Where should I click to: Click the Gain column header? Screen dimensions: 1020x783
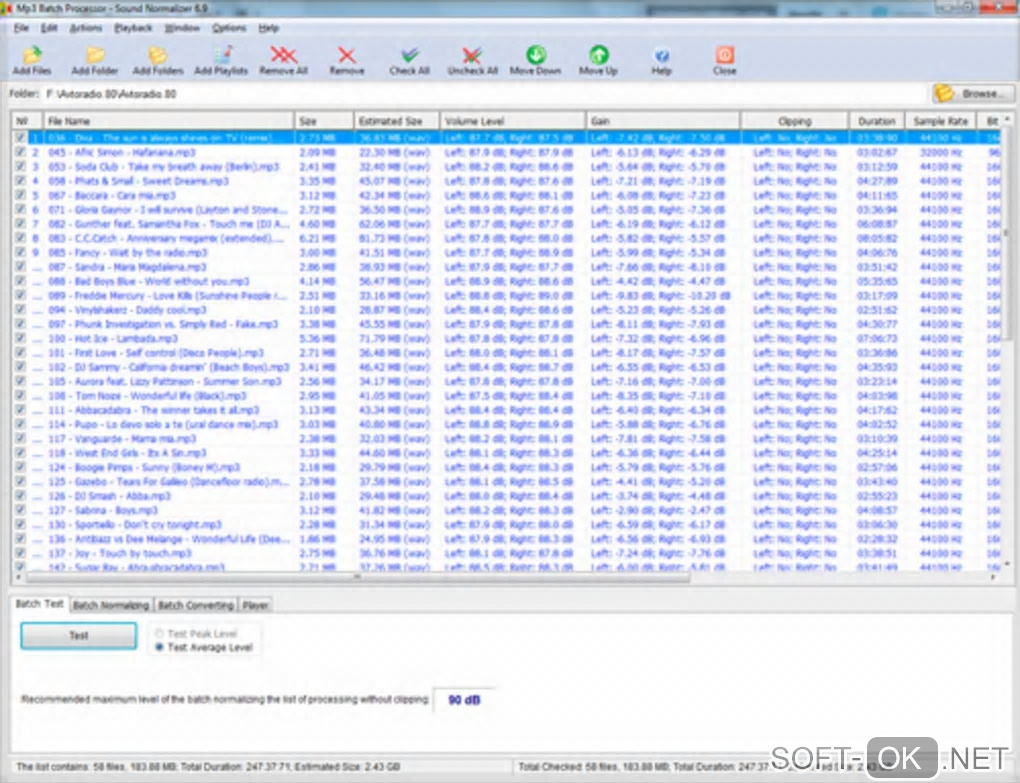pos(663,121)
